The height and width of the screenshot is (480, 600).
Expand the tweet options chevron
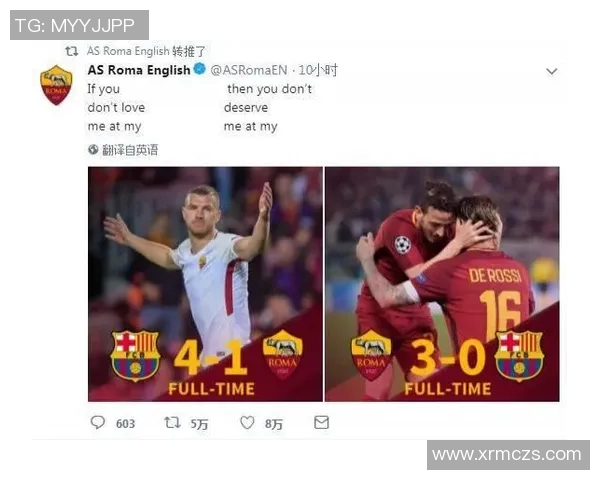coord(551,71)
